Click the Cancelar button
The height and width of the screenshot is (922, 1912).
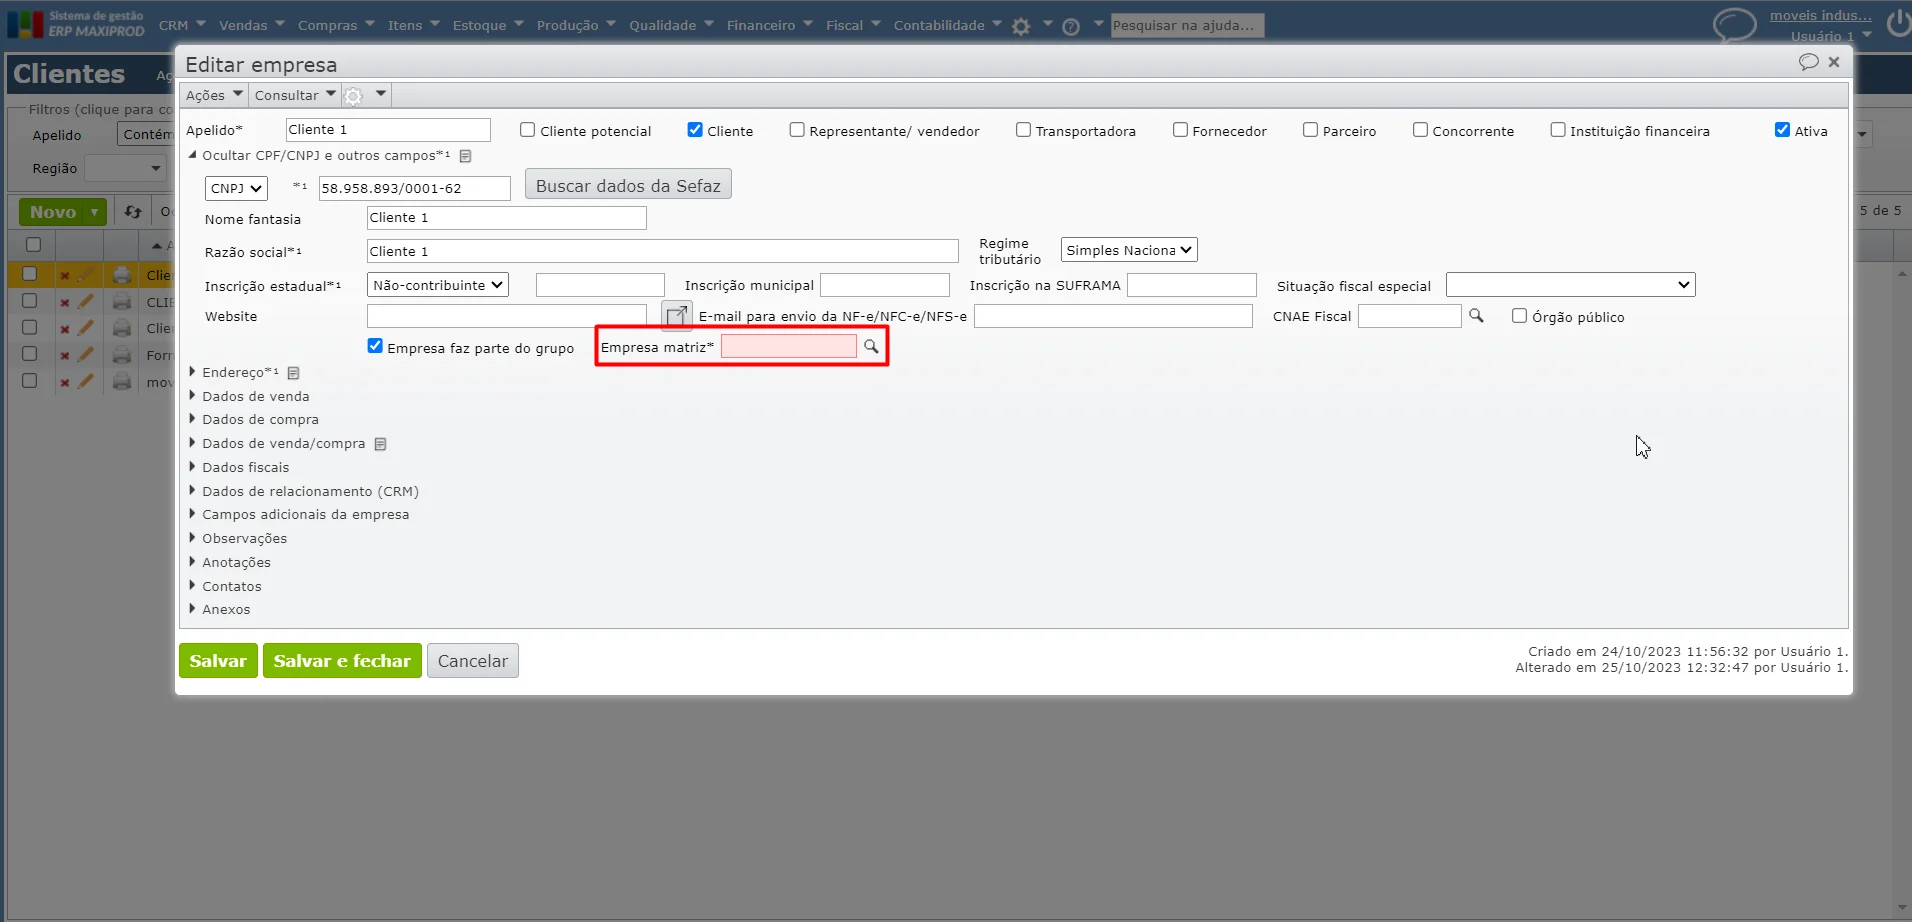tap(473, 661)
